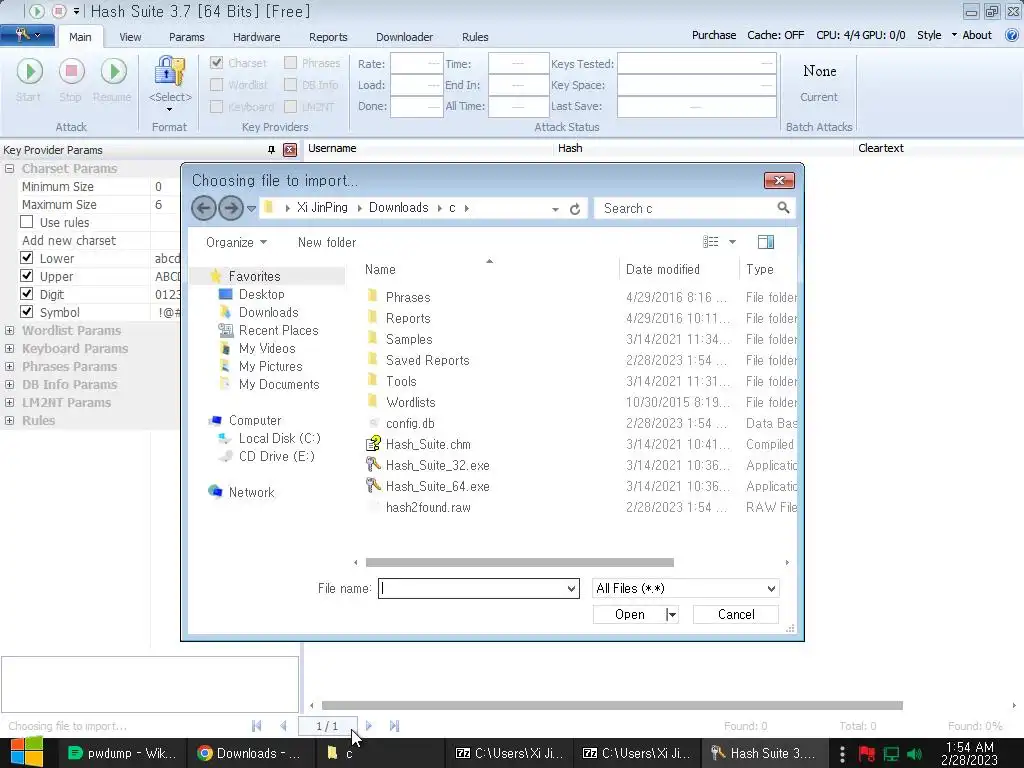Switch to the Reports ribbon tab

coord(328,37)
